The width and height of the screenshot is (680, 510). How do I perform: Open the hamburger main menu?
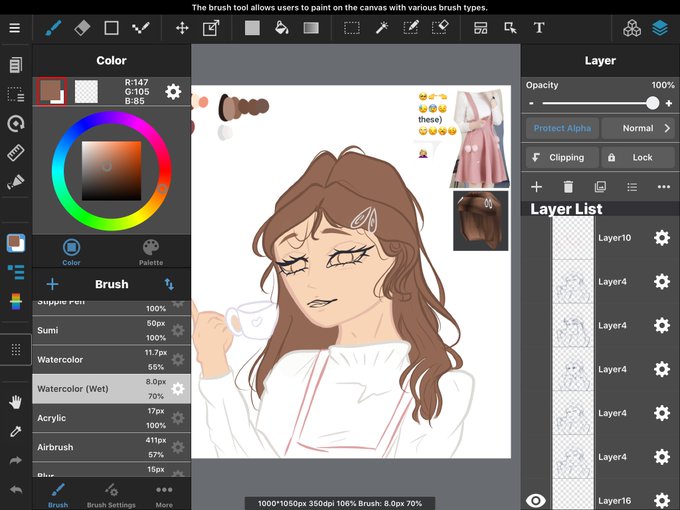pyautogui.click(x=15, y=28)
